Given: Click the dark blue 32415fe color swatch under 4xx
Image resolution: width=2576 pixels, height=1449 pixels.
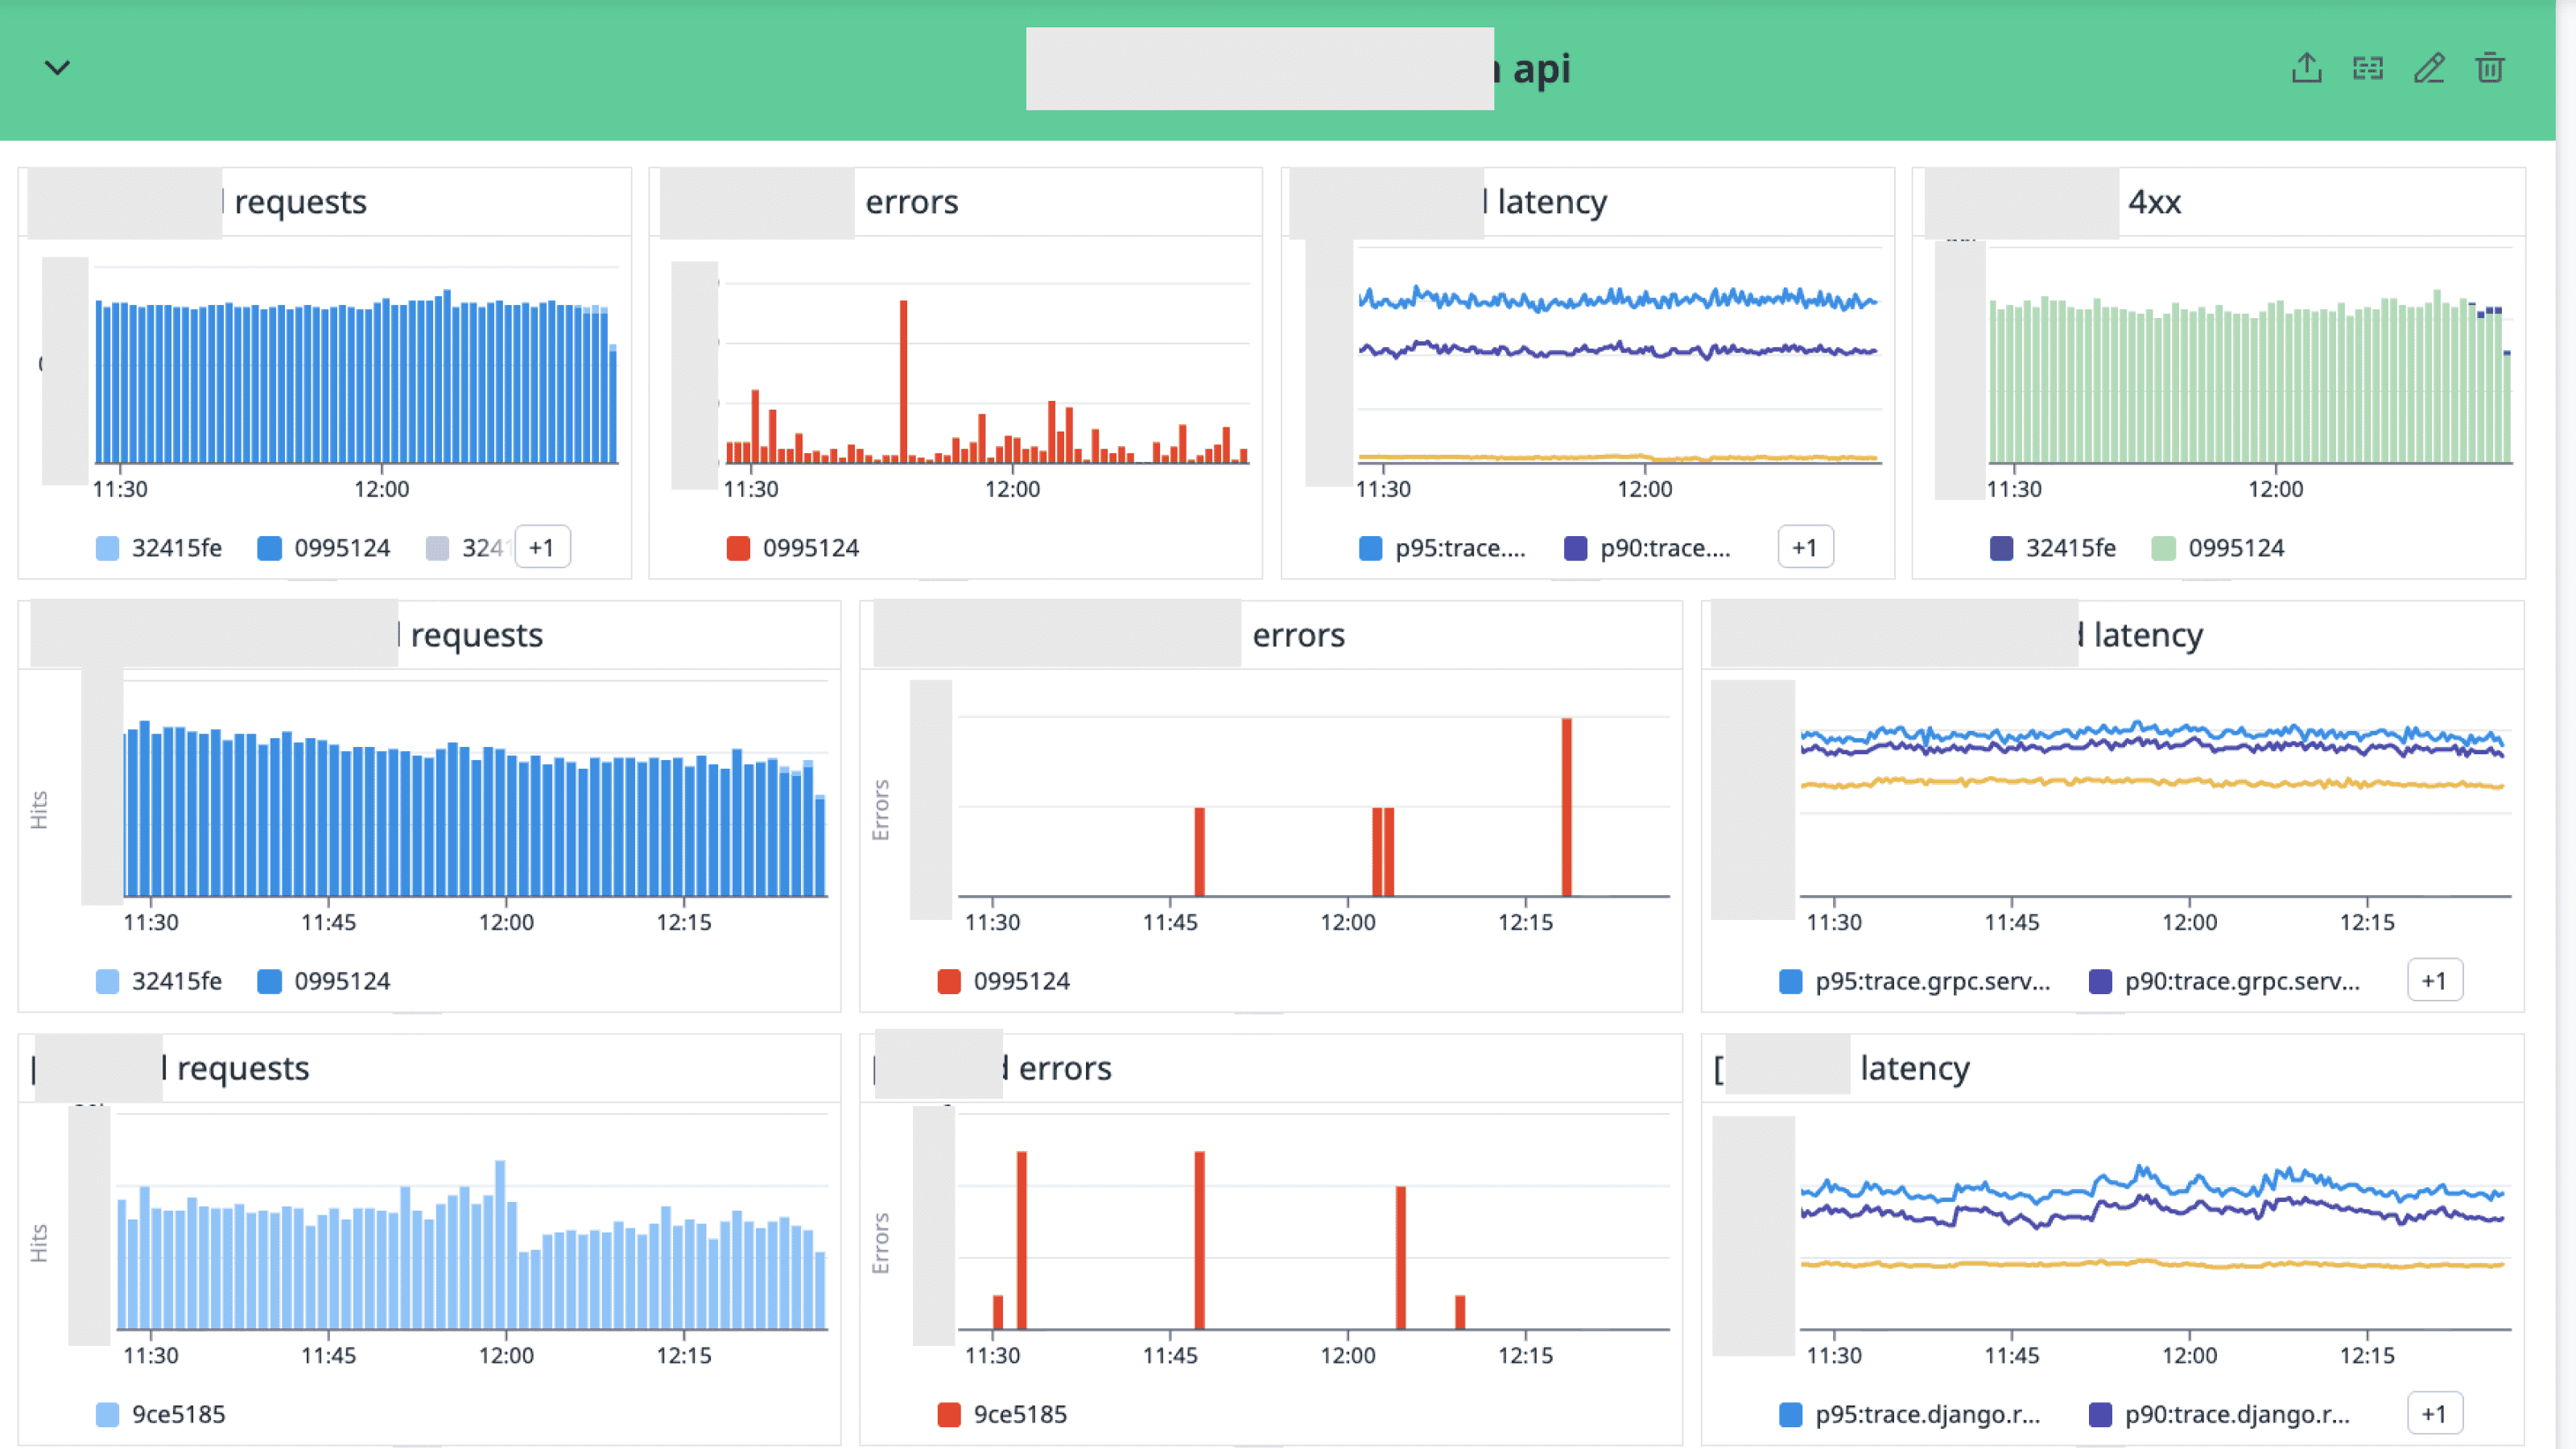Looking at the screenshot, I should 2002,547.
